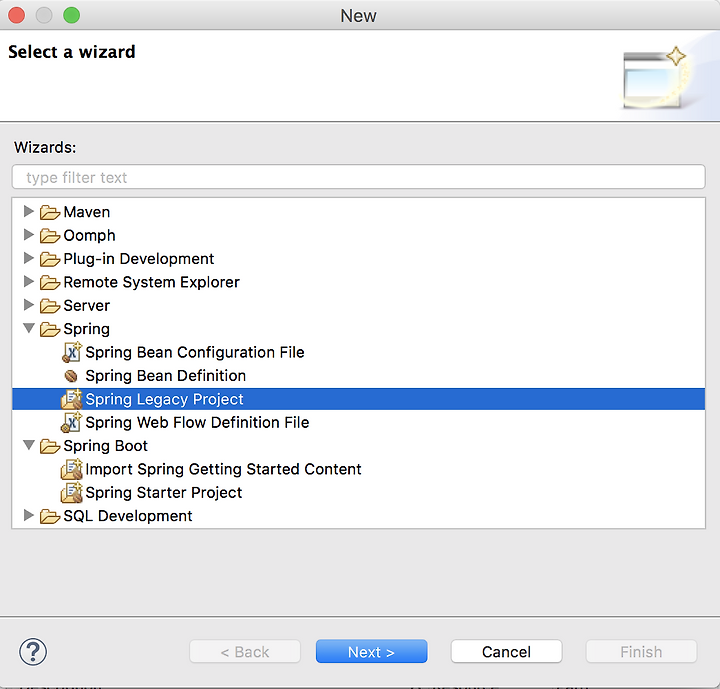Click the Remote System Explorer folder icon

(x=50, y=283)
